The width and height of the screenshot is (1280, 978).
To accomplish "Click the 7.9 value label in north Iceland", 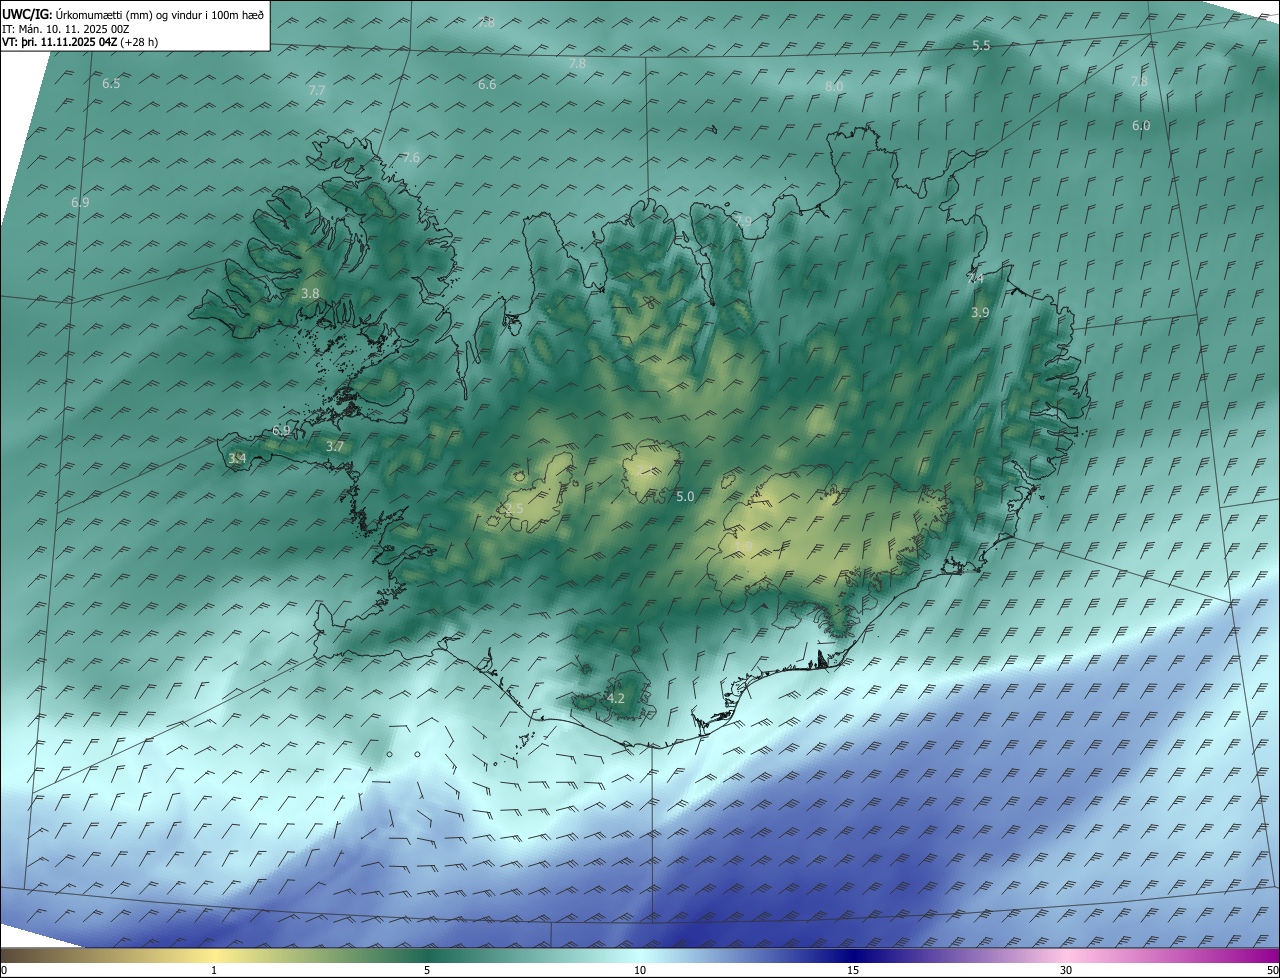I will point(742,221).
